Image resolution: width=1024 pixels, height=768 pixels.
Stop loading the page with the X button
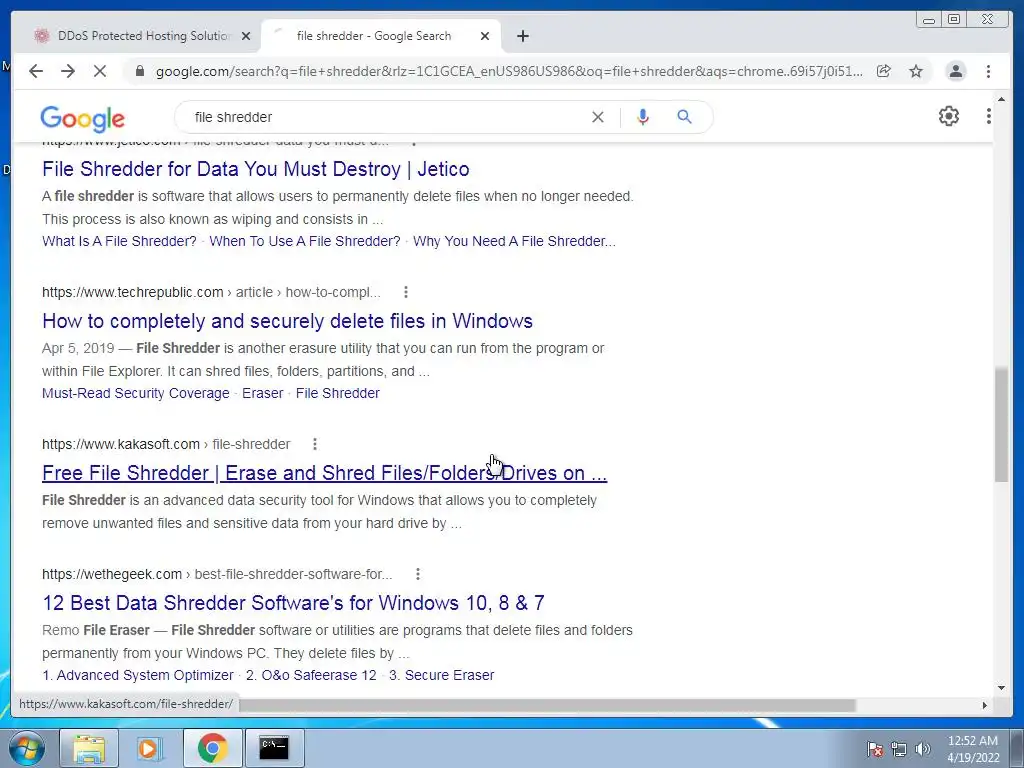tap(100, 71)
